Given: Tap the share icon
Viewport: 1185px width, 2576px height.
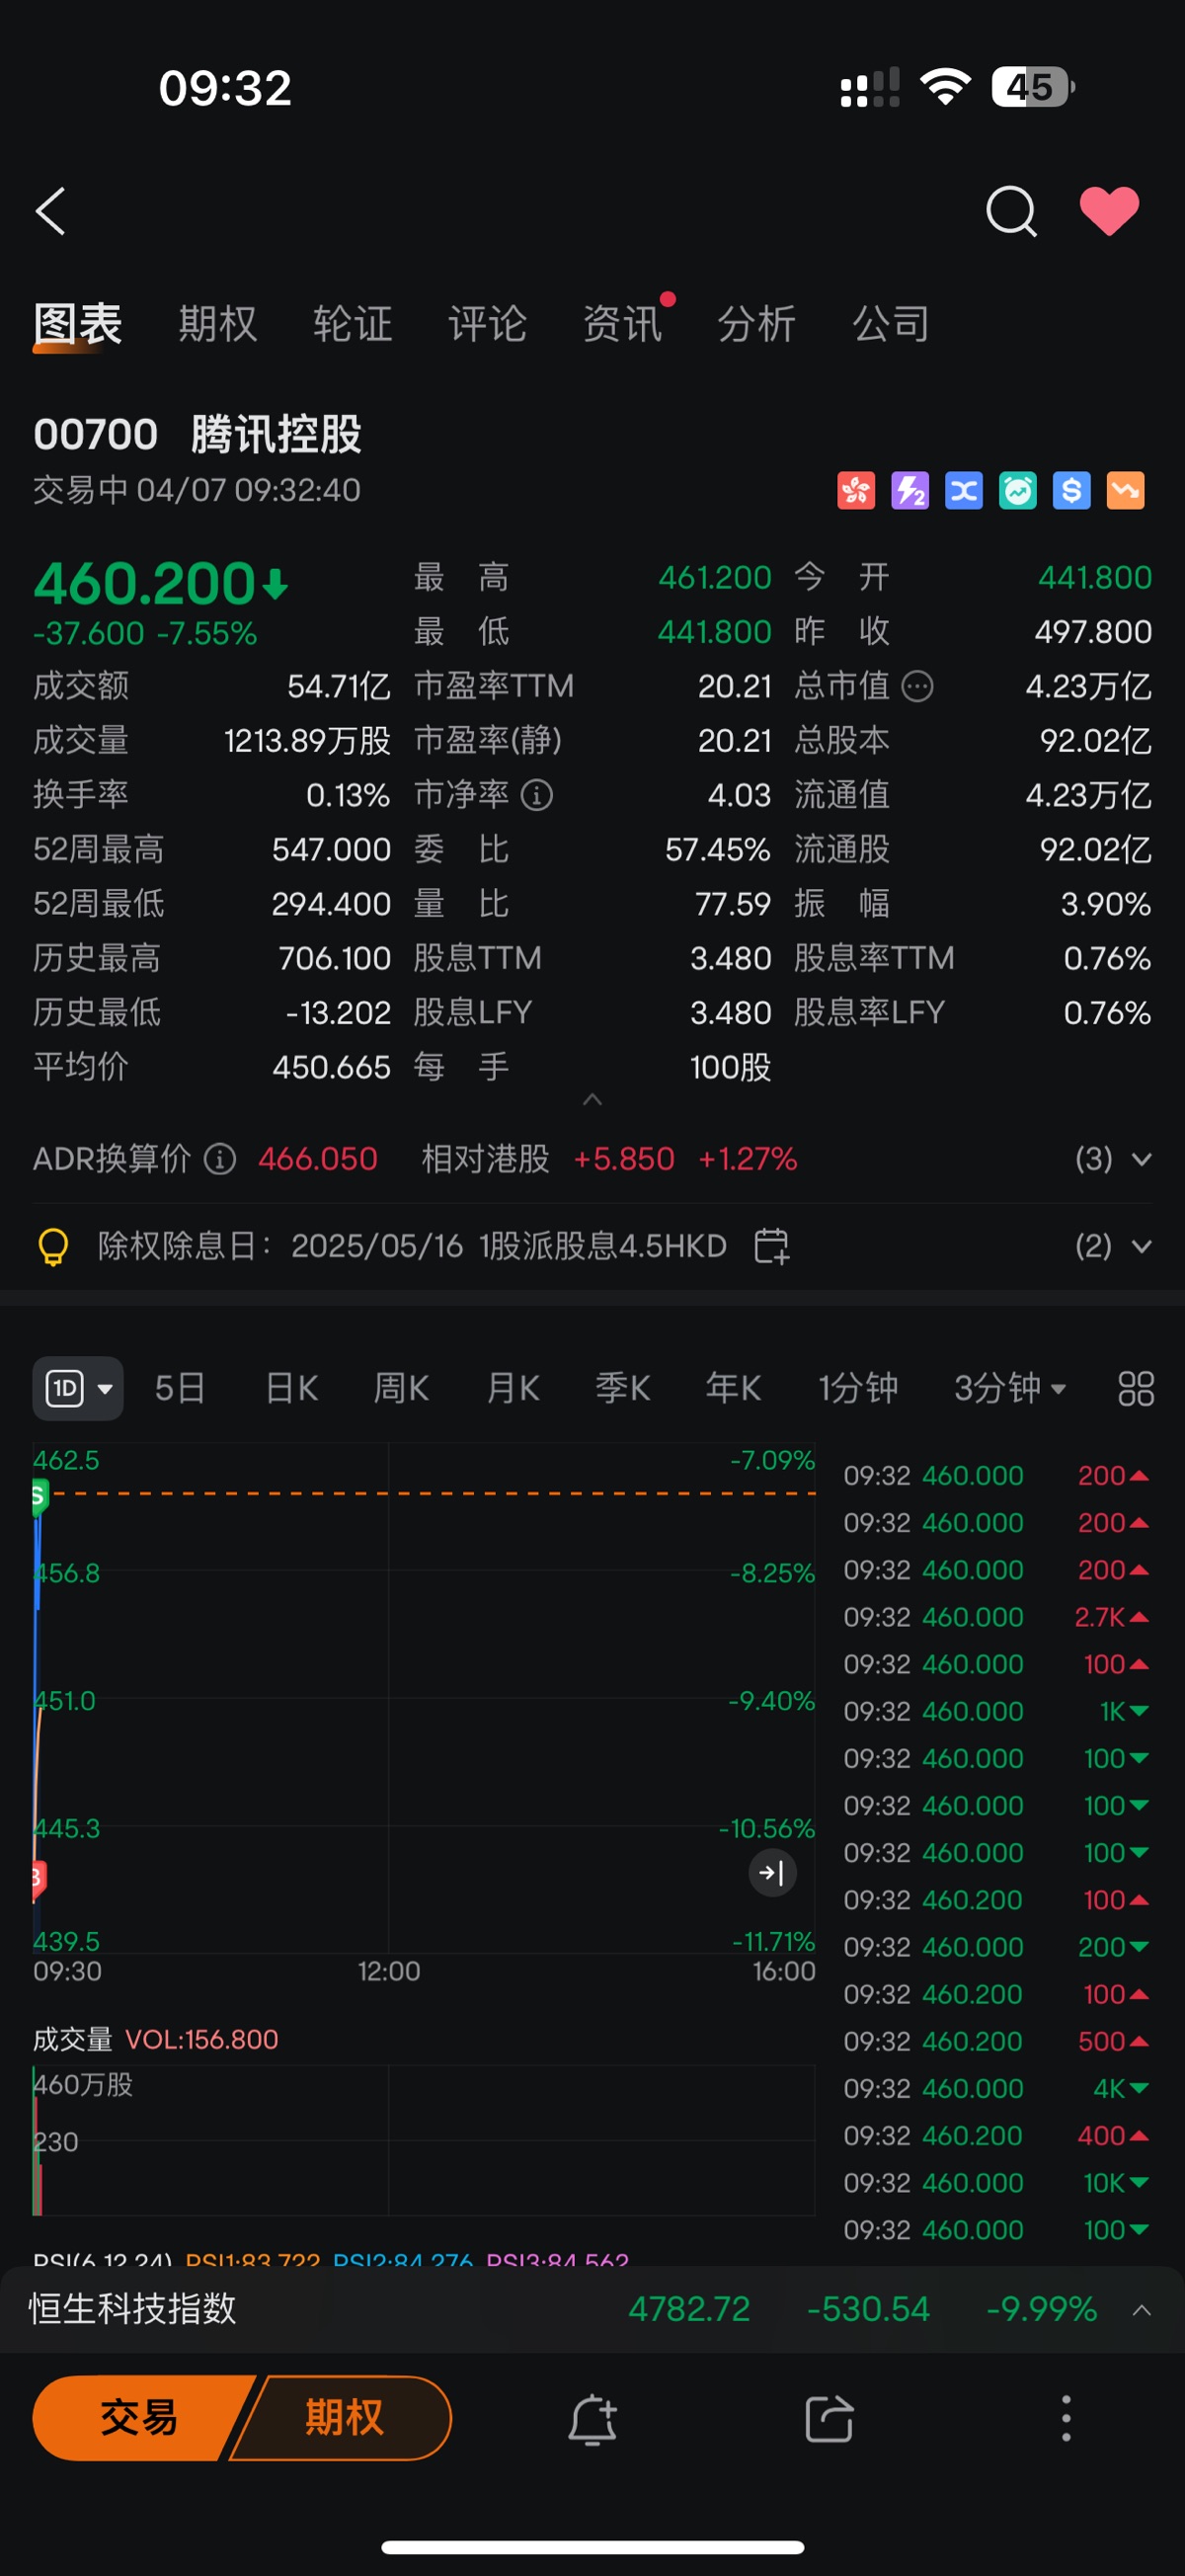Looking at the screenshot, I should tap(829, 2420).
